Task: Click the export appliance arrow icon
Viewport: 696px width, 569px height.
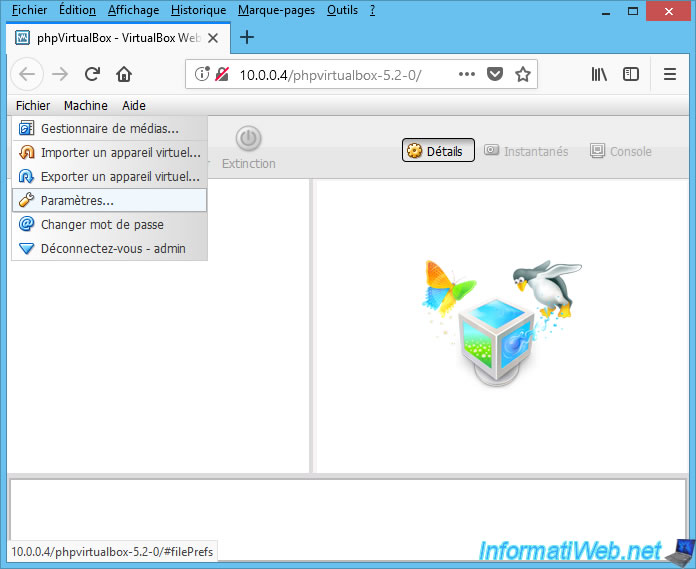Action: pos(26,177)
